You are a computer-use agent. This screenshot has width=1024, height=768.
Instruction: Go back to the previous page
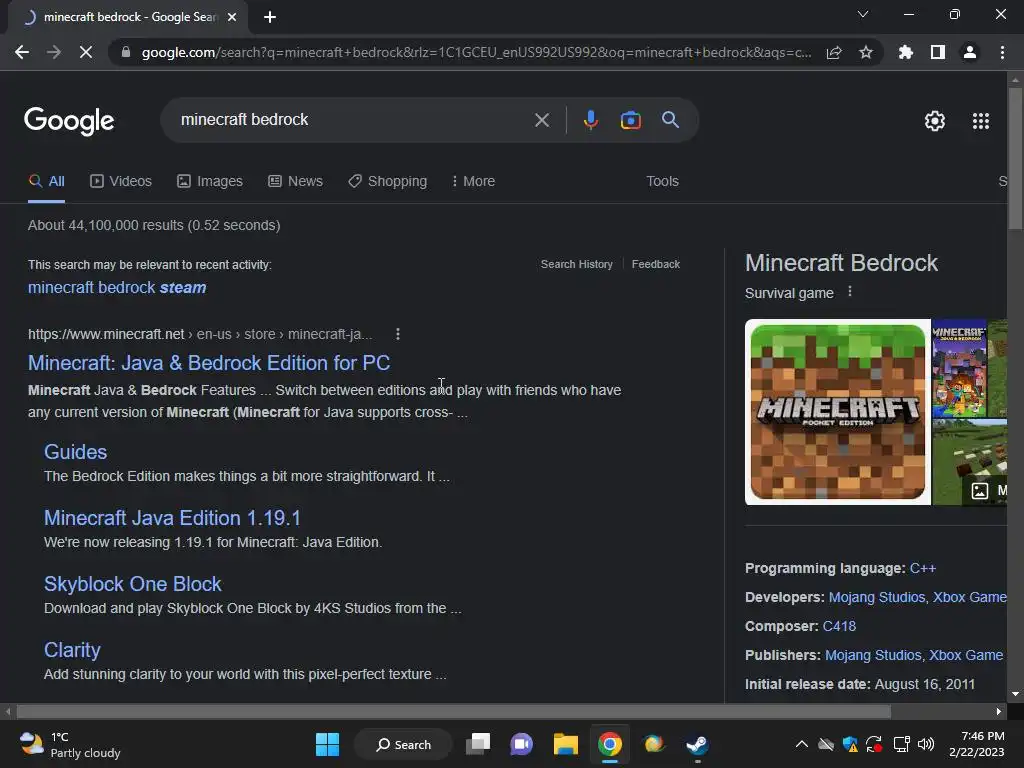point(22,52)
